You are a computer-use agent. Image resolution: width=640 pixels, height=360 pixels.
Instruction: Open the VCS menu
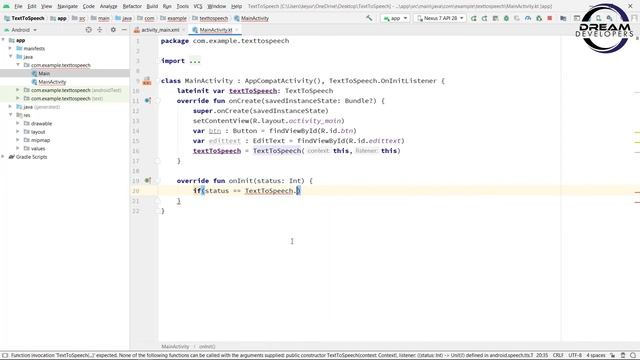point(198,6)
